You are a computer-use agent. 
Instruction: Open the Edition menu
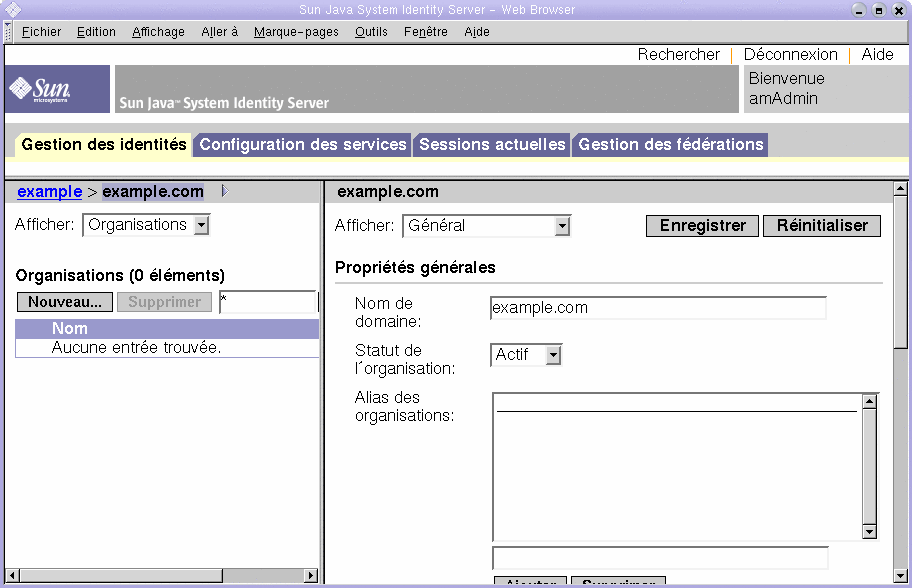click(x=96, y=32)
